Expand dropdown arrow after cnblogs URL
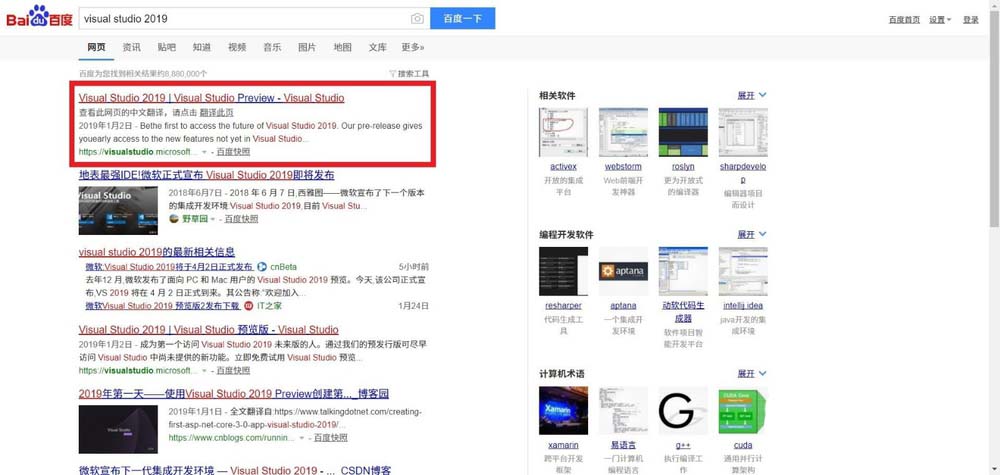The image size is (1000, 475). coord(302,438)
